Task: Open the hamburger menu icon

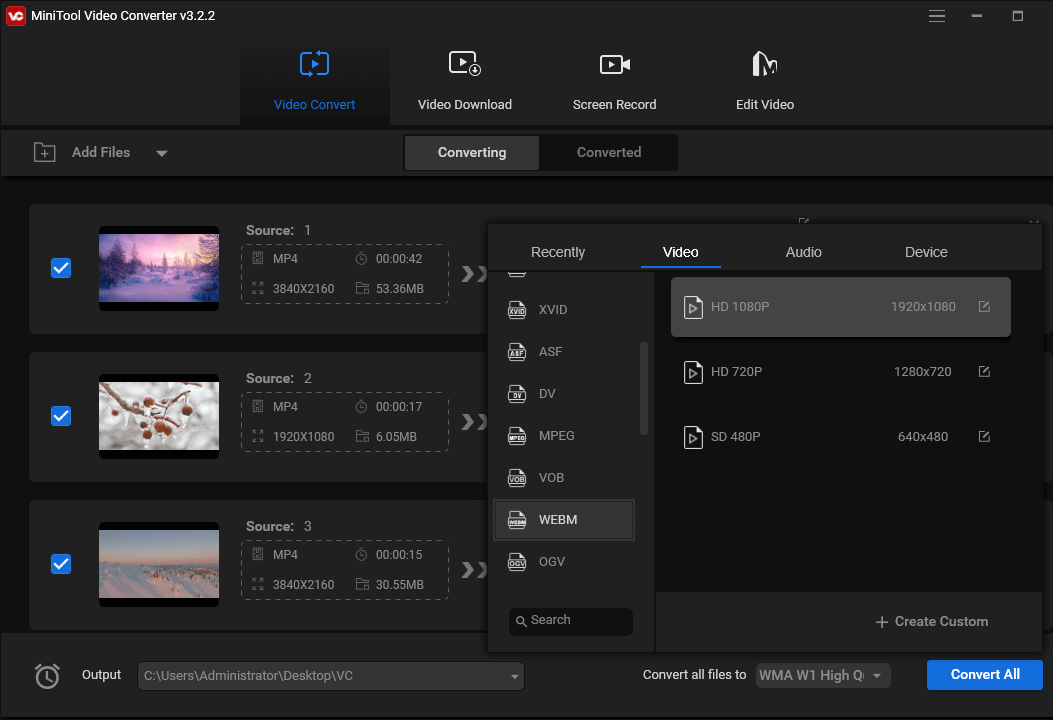Action: tap(937, 15)
